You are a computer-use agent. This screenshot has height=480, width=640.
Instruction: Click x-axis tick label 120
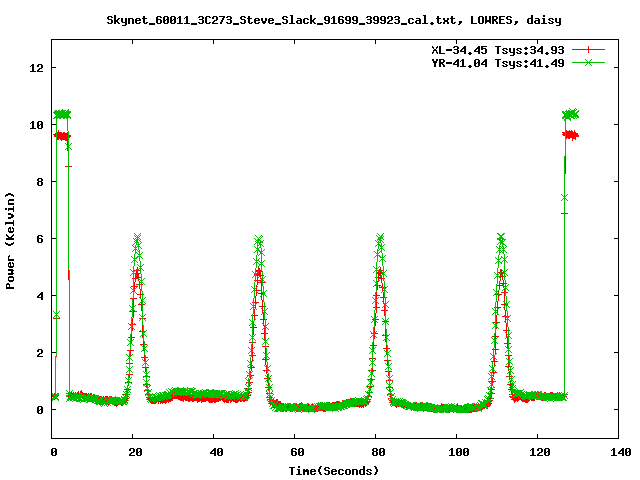540,452
